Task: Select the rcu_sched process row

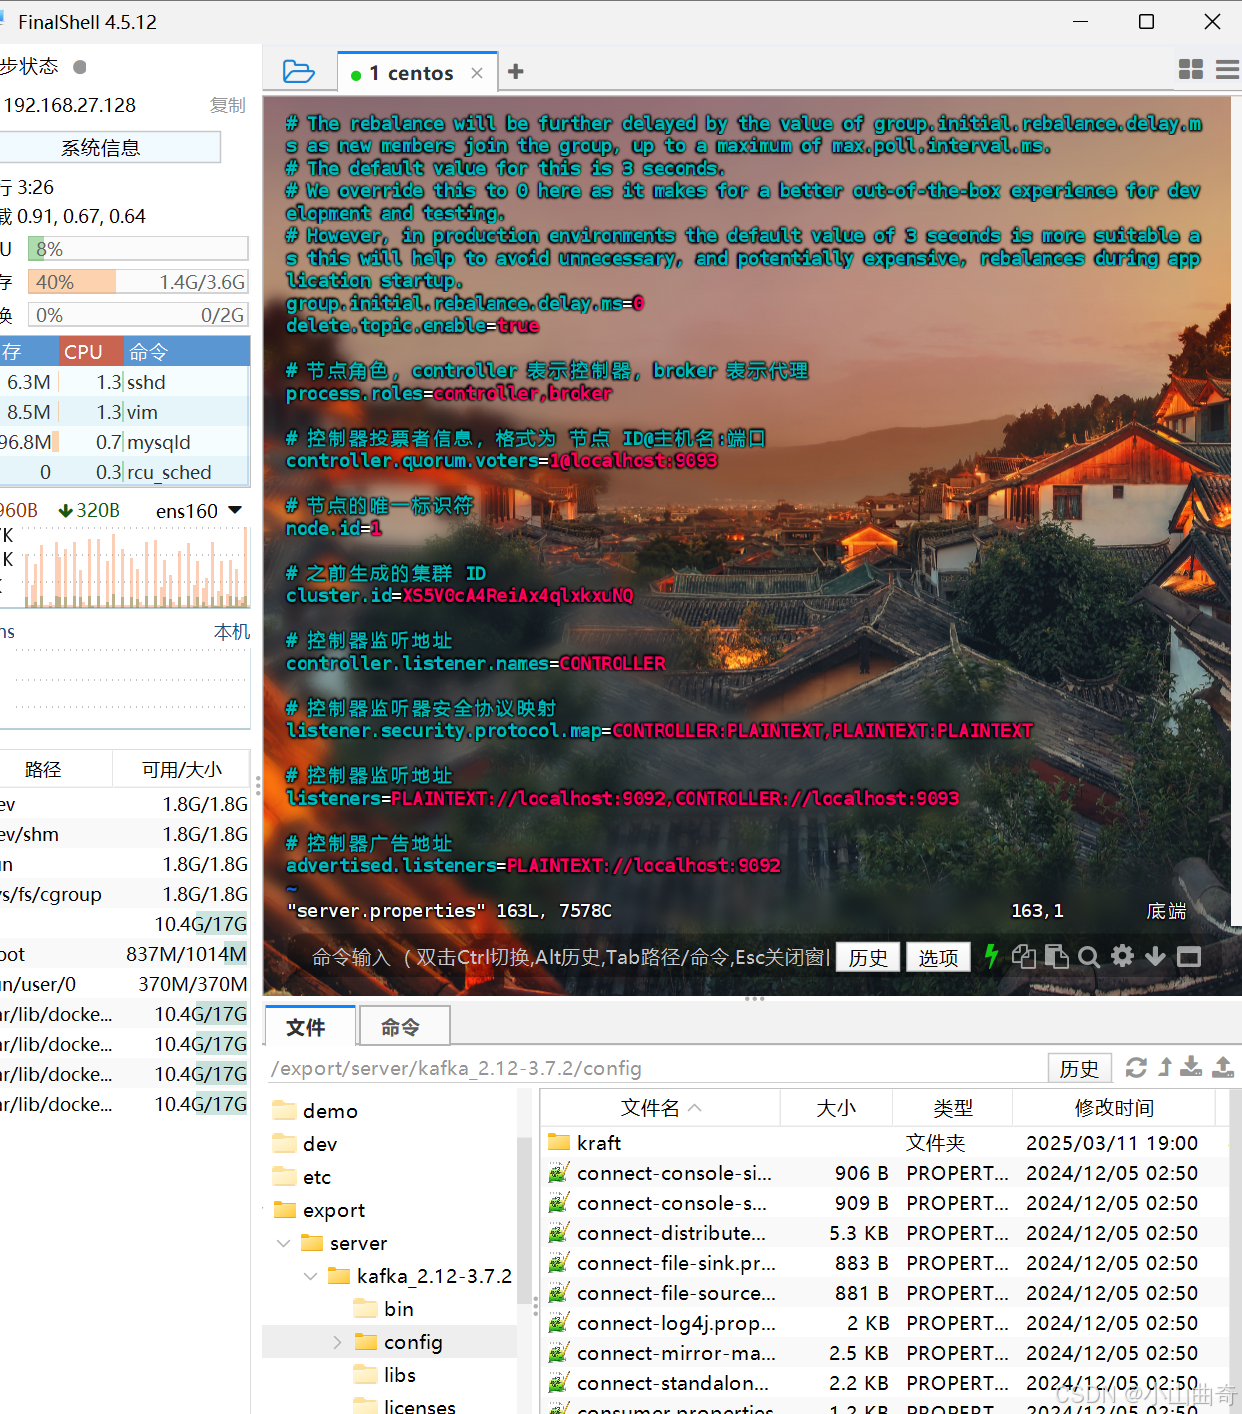Action: [125, 472]
